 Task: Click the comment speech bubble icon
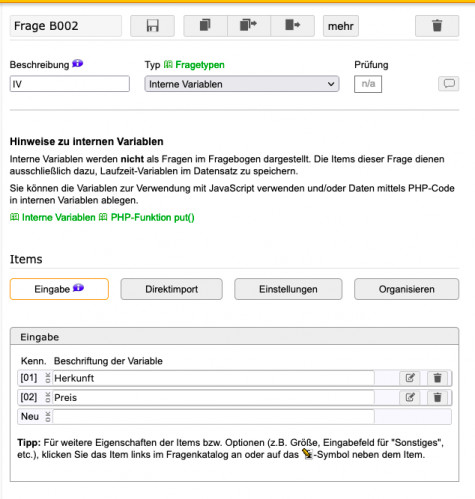coord(449,83)
